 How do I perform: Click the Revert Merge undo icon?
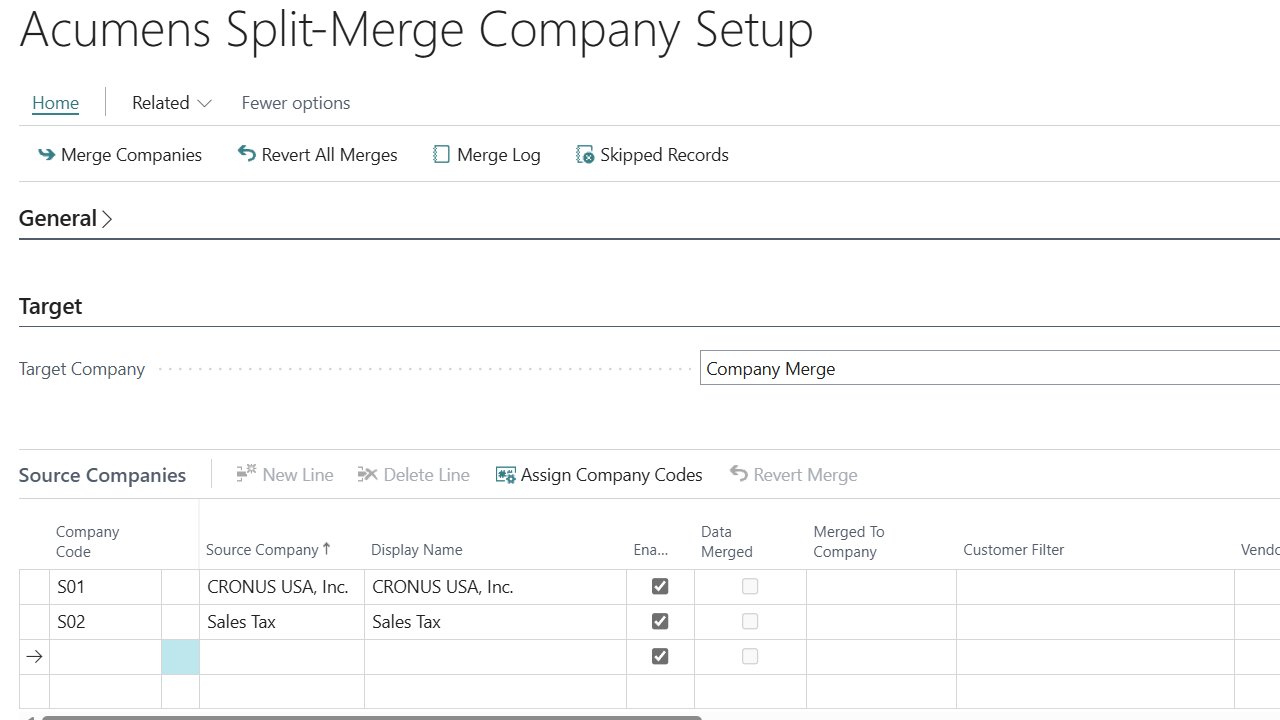pos(738,474)
